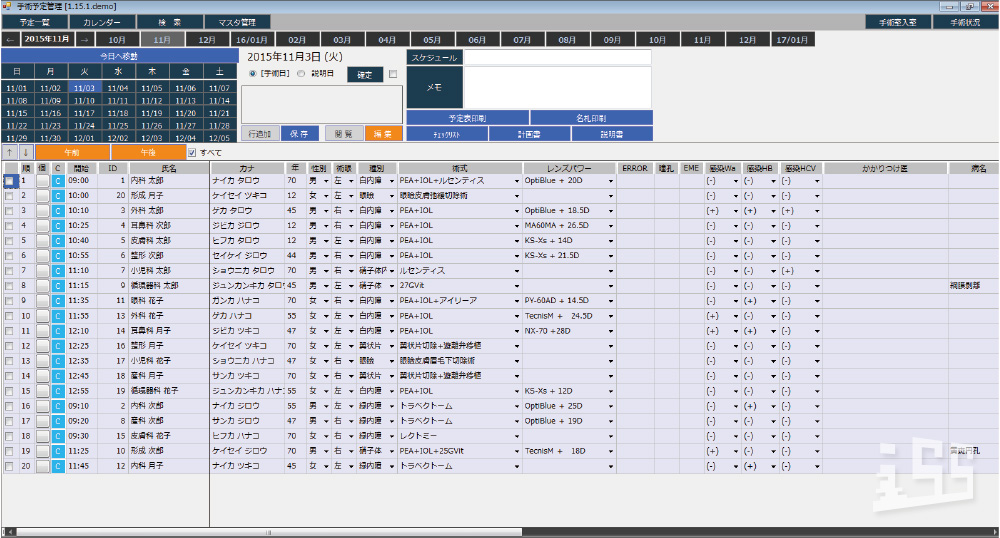Open the 術眼 dropdown in row 2
1000x538 pixels.
click(351, 196)
